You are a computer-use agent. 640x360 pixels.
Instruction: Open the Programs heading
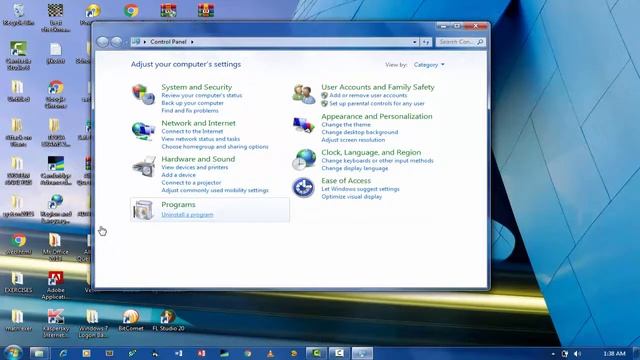(178, 204)
